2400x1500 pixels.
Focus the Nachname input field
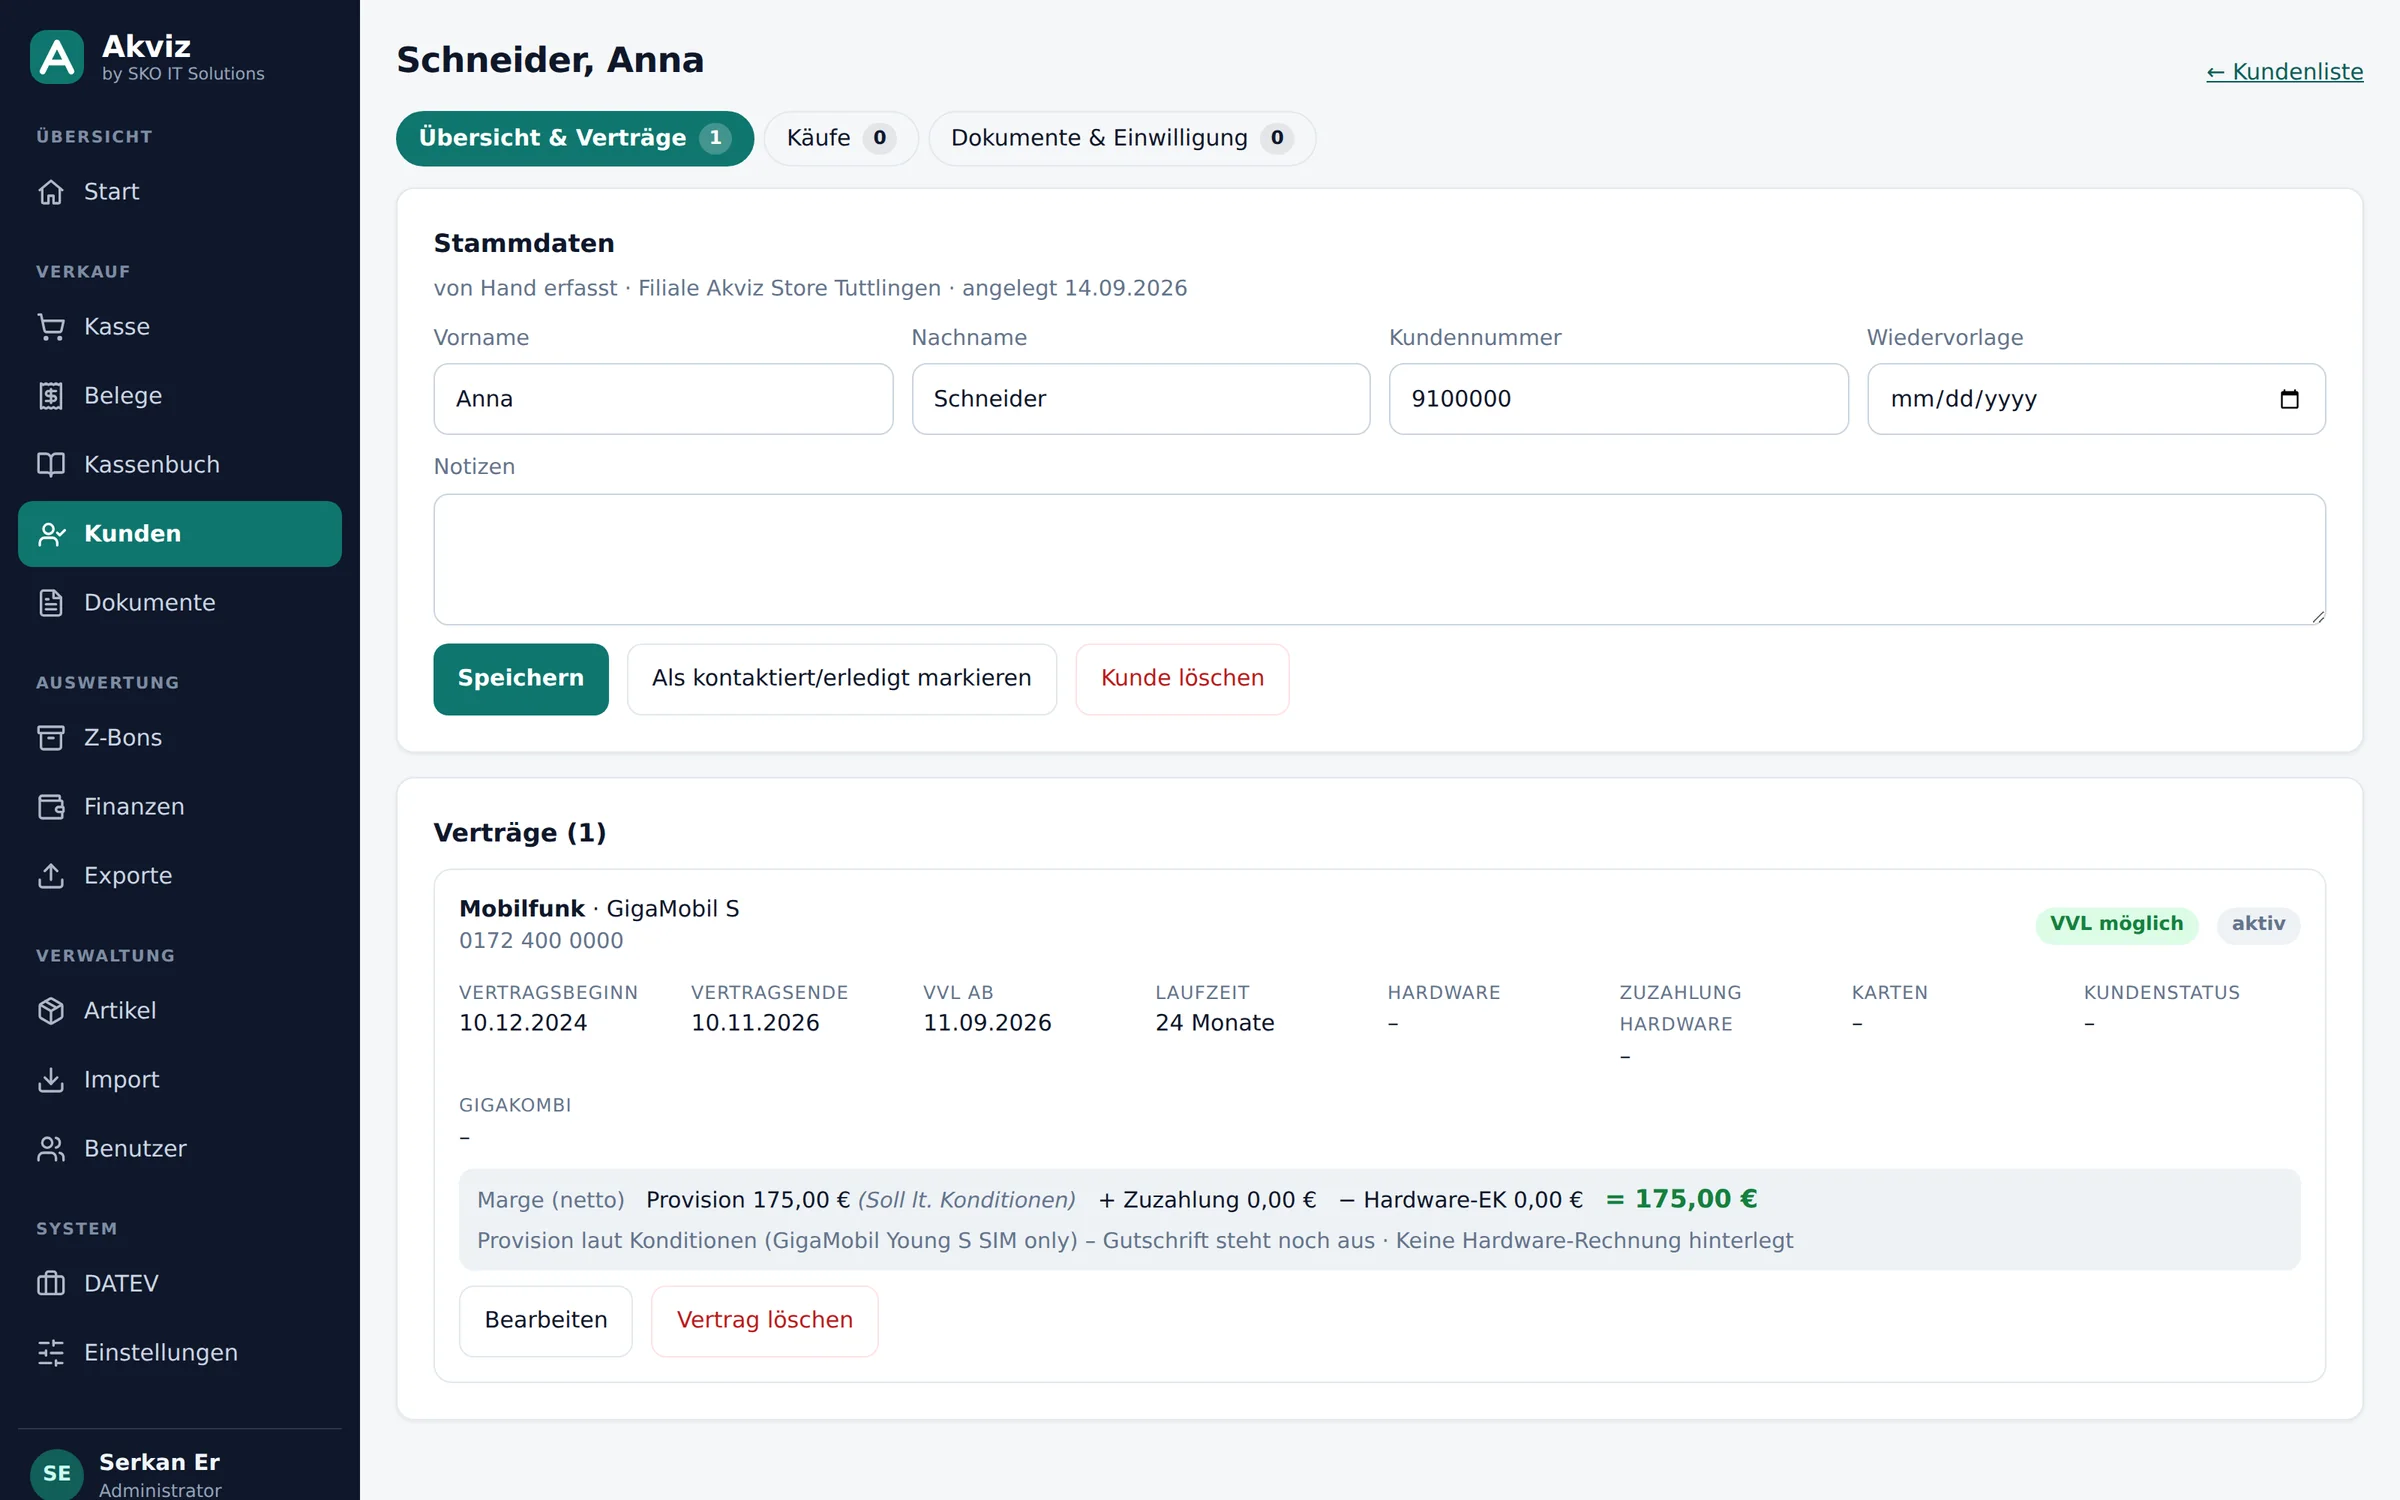pyautogui.click(x=1140, y=399)
